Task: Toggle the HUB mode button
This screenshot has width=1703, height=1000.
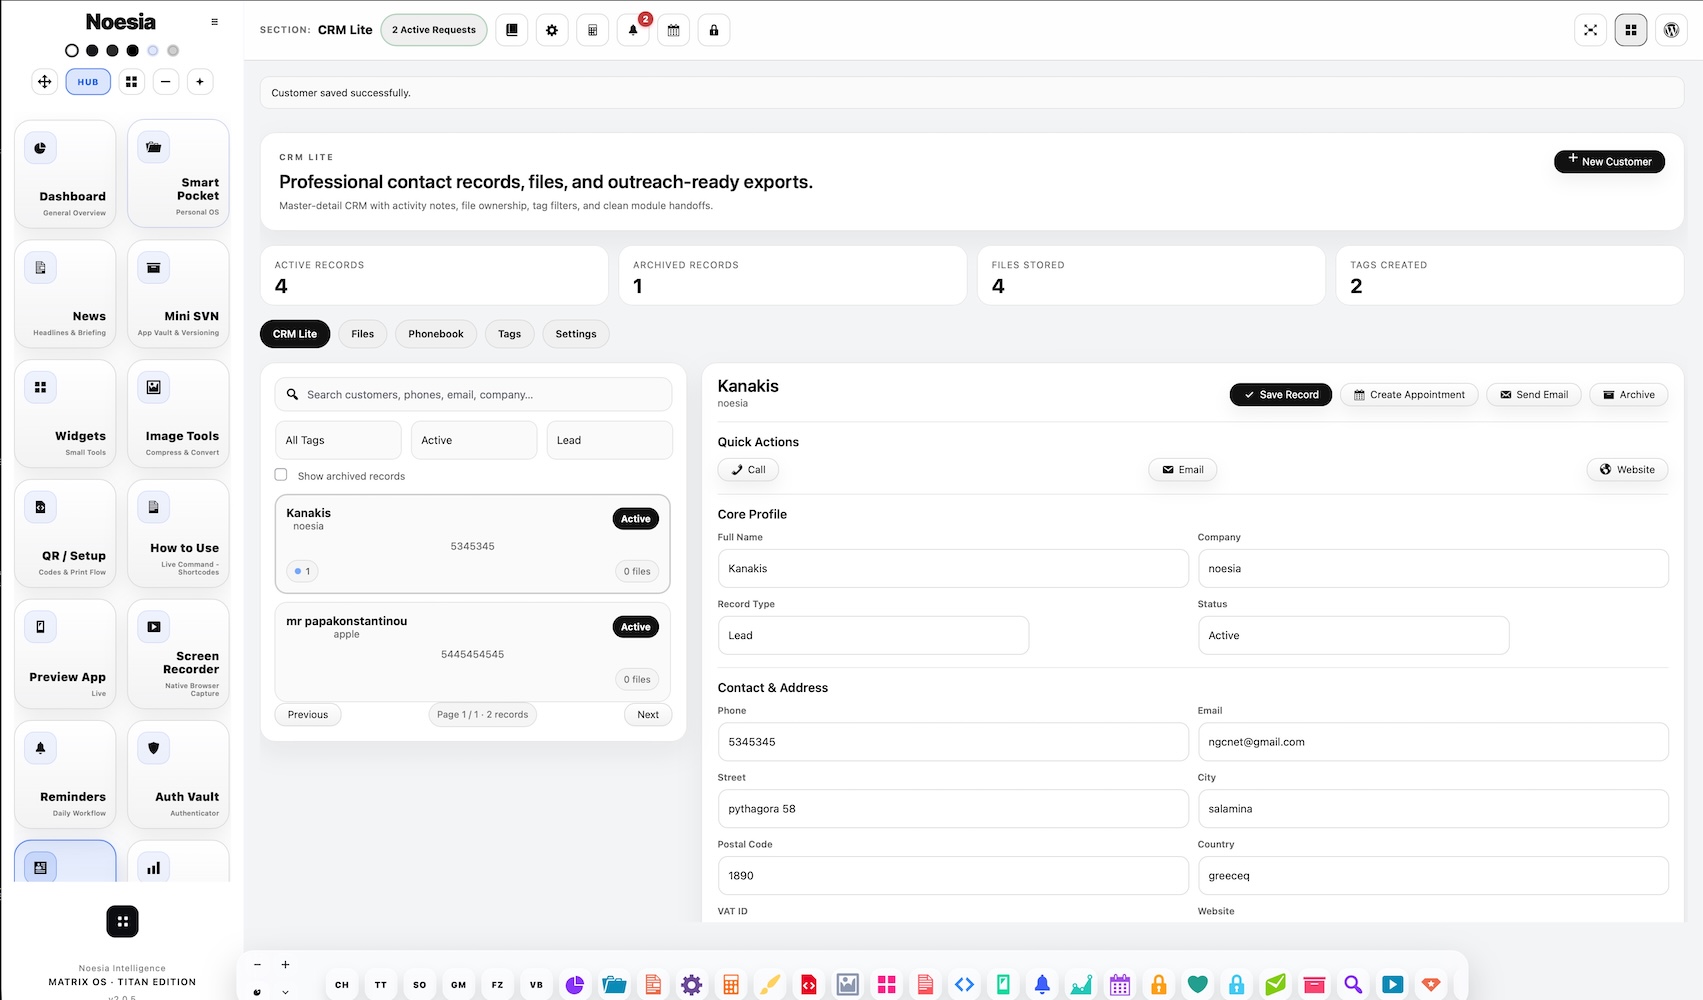Action: tap(88, 82)
